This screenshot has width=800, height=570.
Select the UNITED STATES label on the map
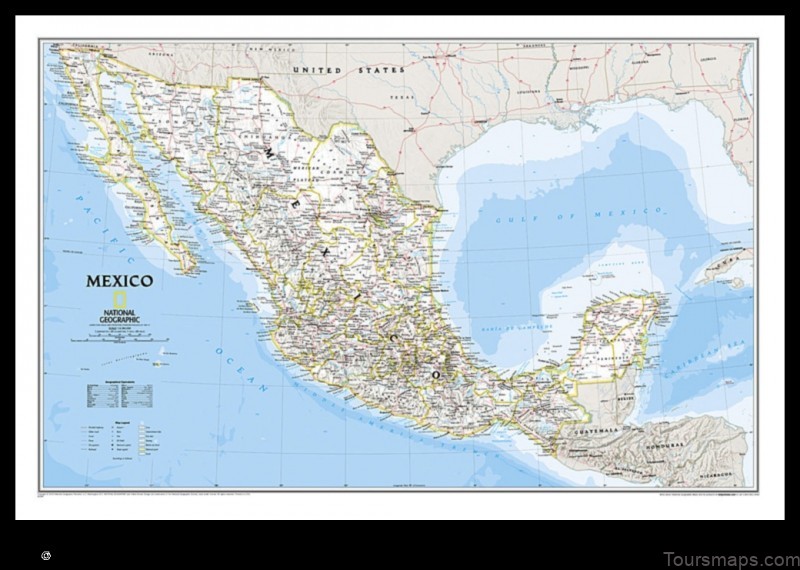pyautogui.click(x=349, y=70)
